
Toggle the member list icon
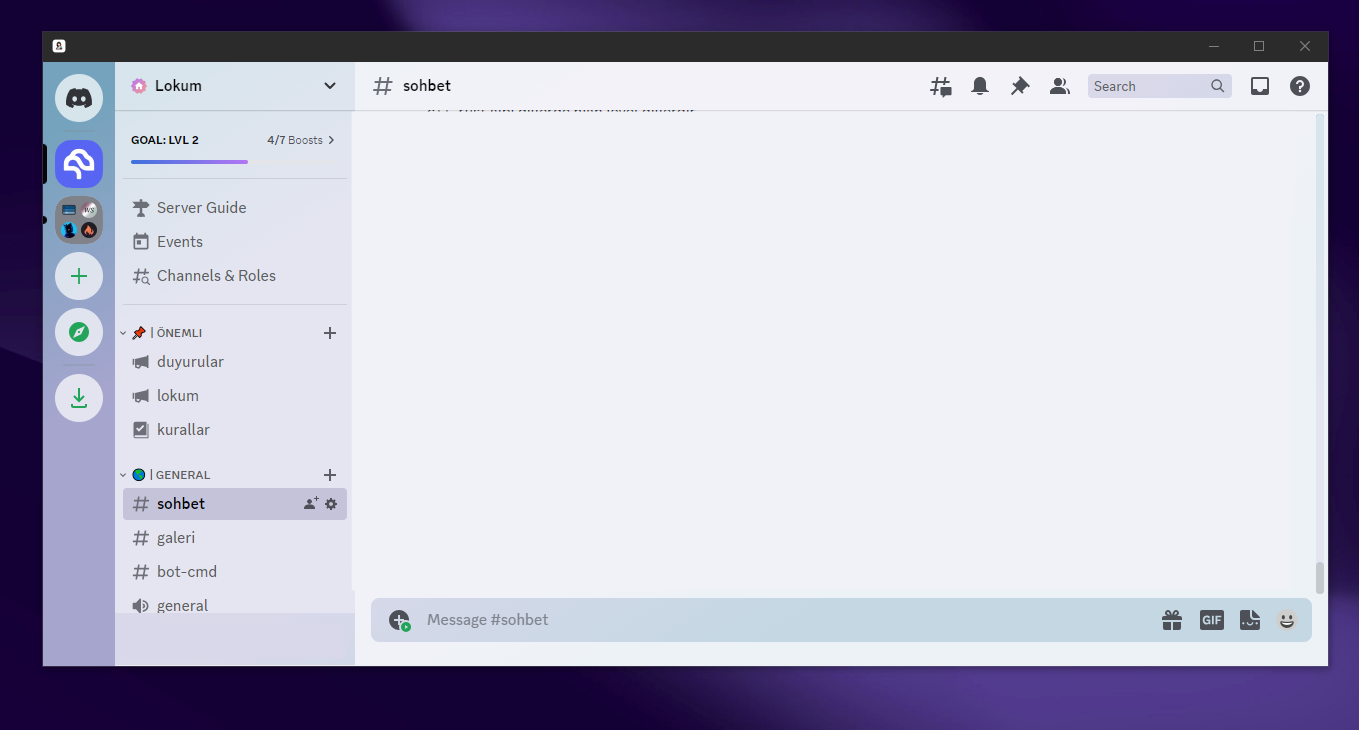coord(1060,86)
